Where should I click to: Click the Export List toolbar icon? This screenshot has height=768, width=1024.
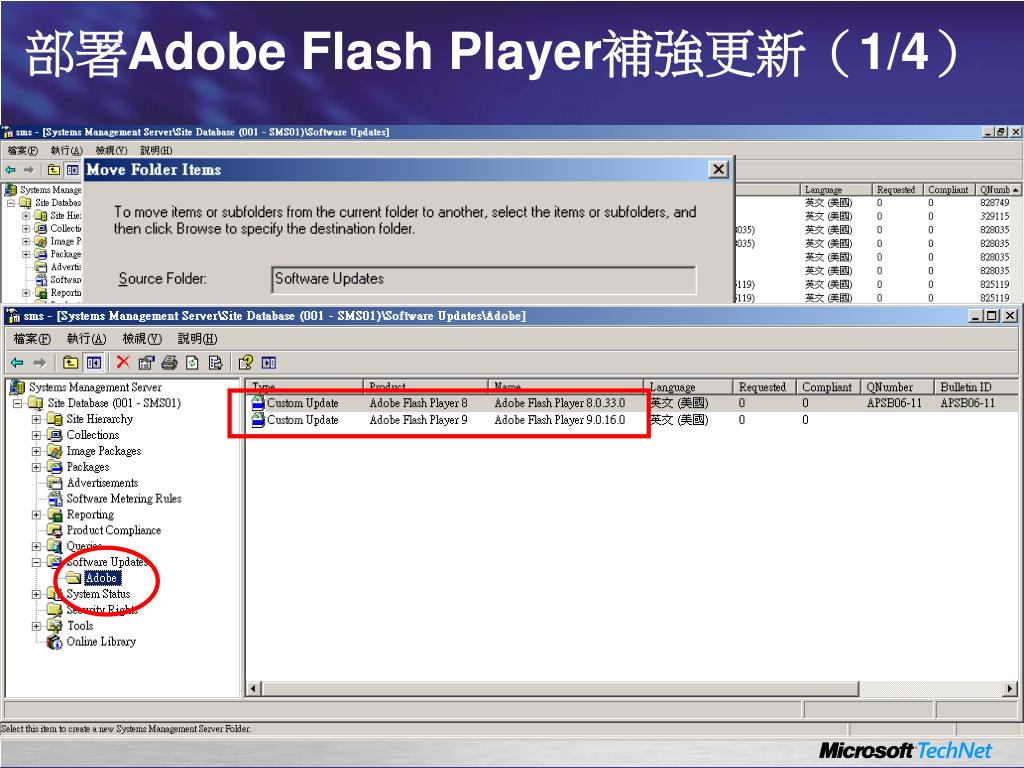click(216, 362)
